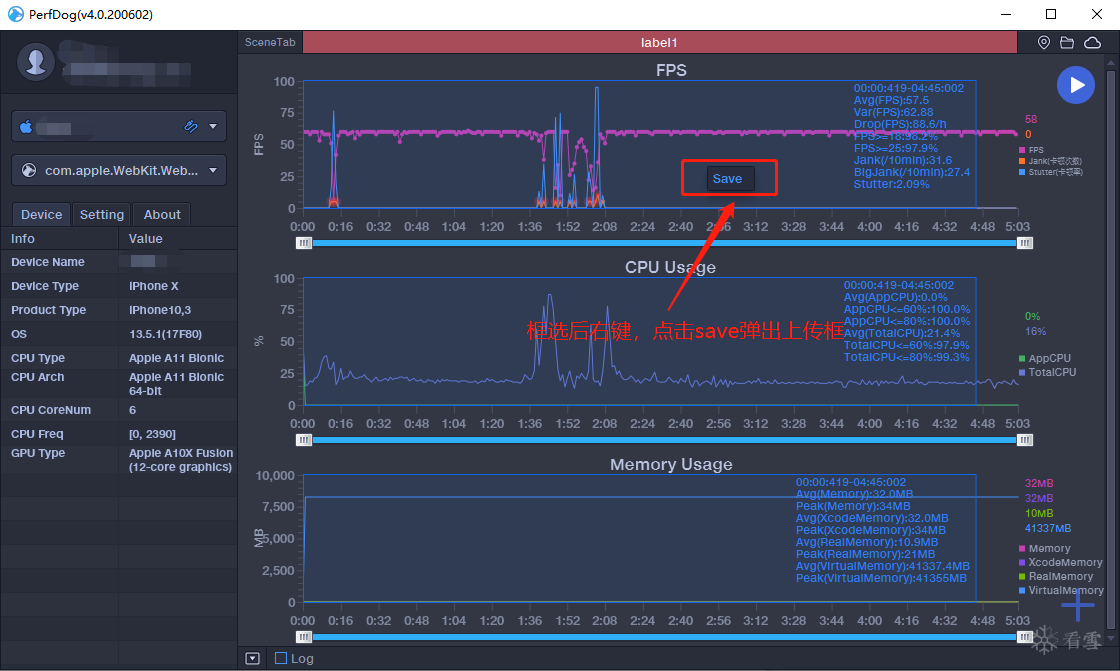Toggle the XcodeMemory legend entry
1120x671 pixels.
click(x=1061, y=562)
